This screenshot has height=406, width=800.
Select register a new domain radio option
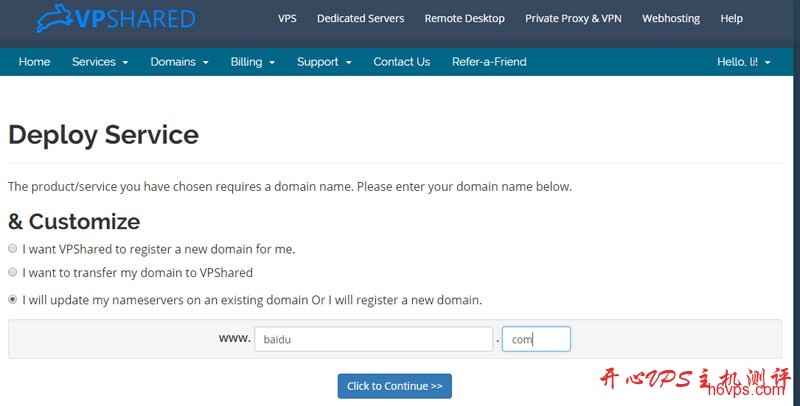coord(13,249)
